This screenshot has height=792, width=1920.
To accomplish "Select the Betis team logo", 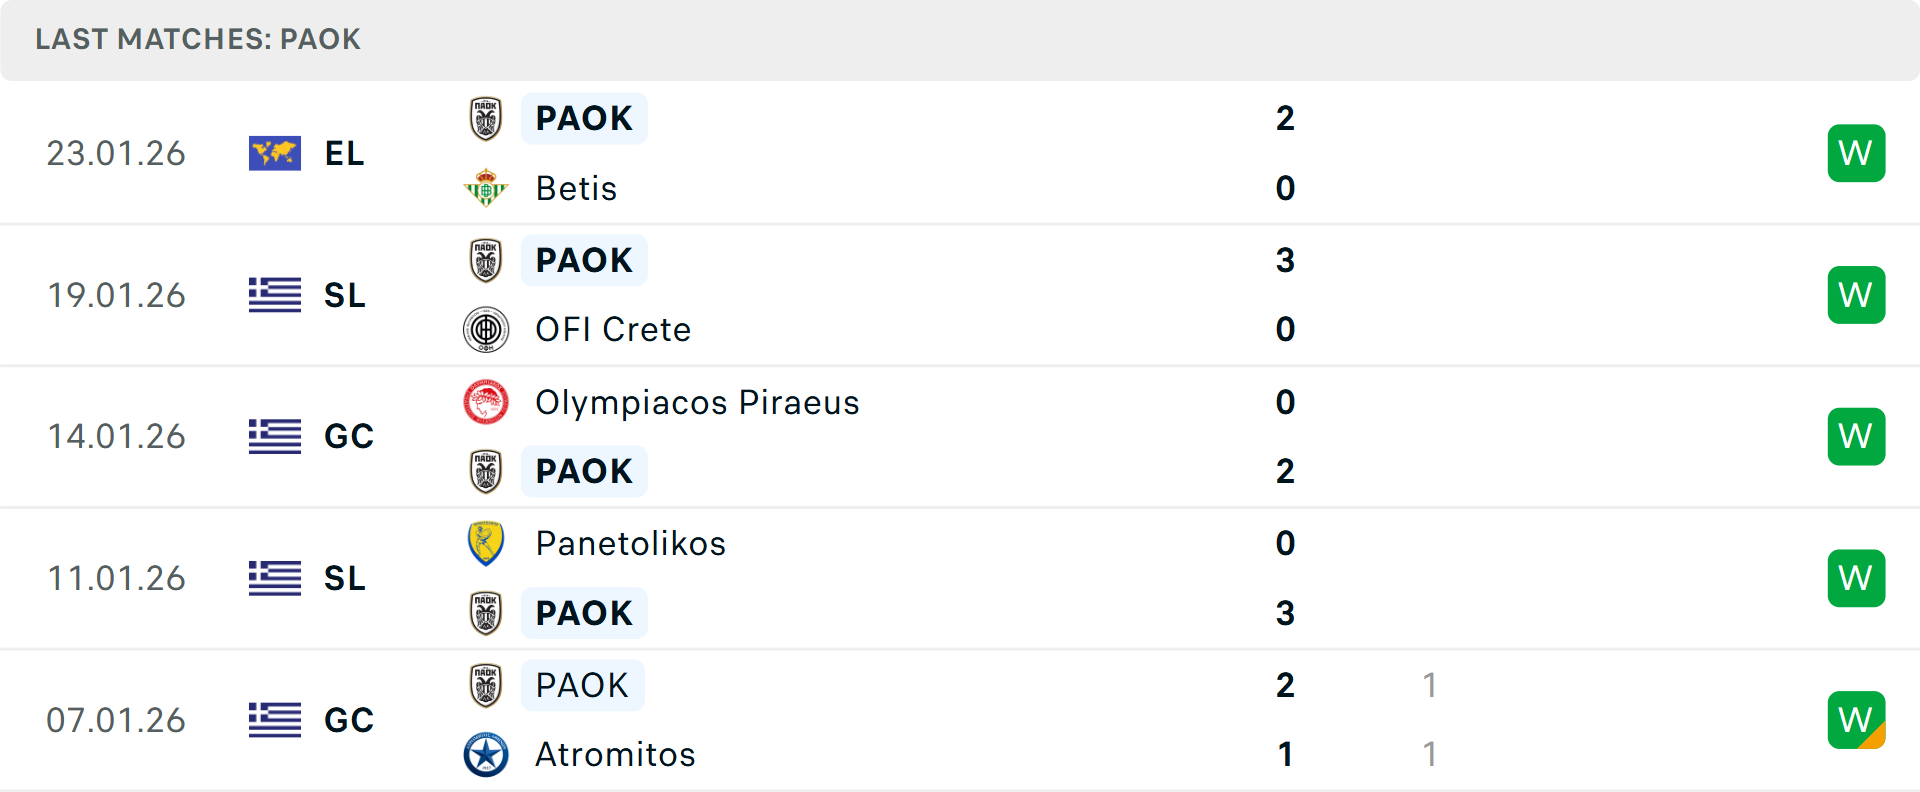I will pyautogui.click(x=486, y=188).
